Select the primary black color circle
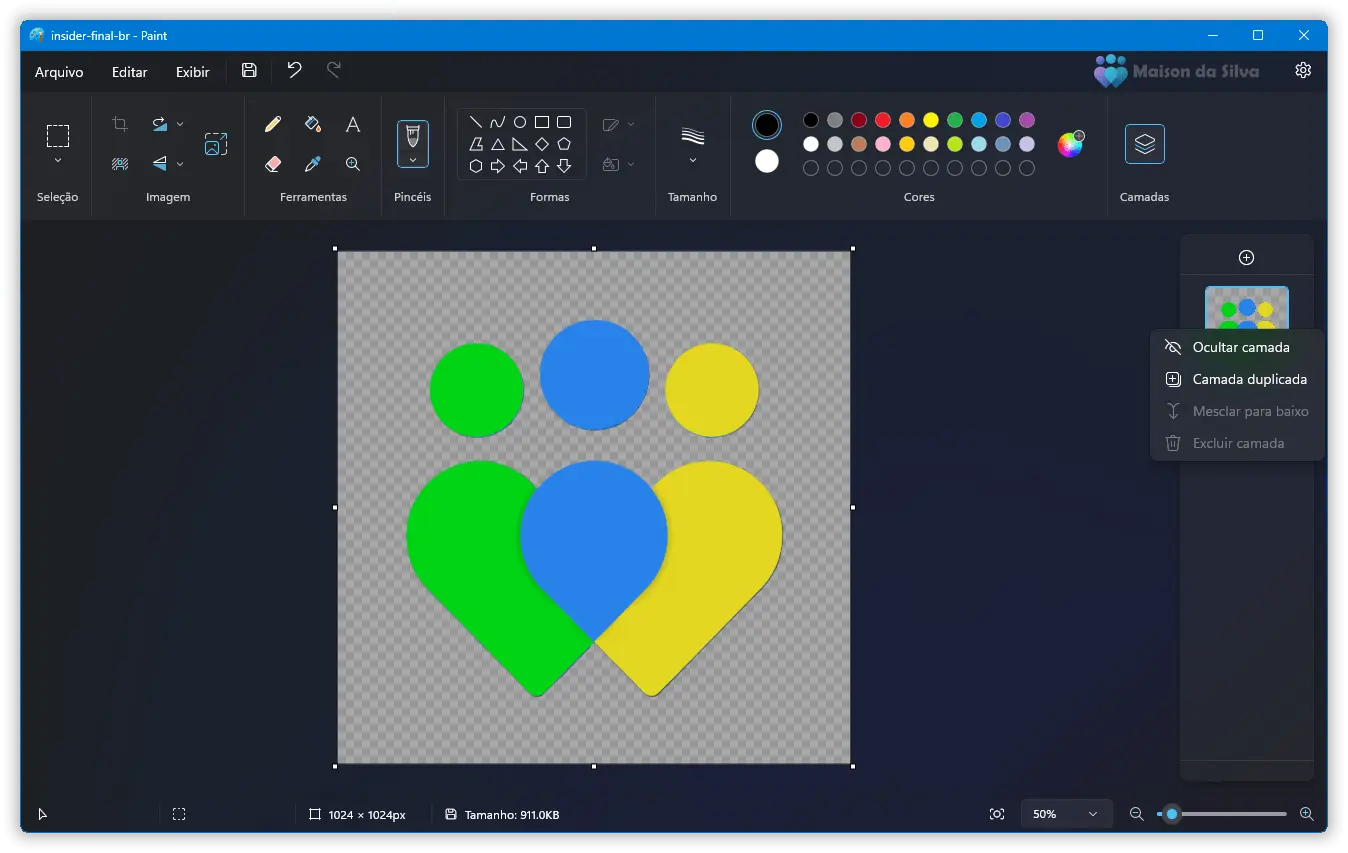The width and height of the screenshot is (1348, 853). pyautogui.click(x=767, y=125)
